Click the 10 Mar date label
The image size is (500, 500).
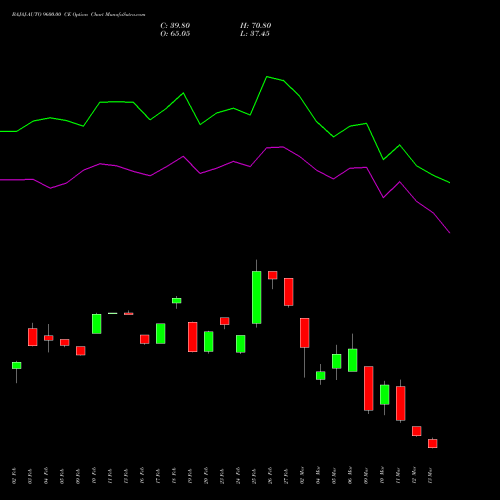(x=382, y=476)
